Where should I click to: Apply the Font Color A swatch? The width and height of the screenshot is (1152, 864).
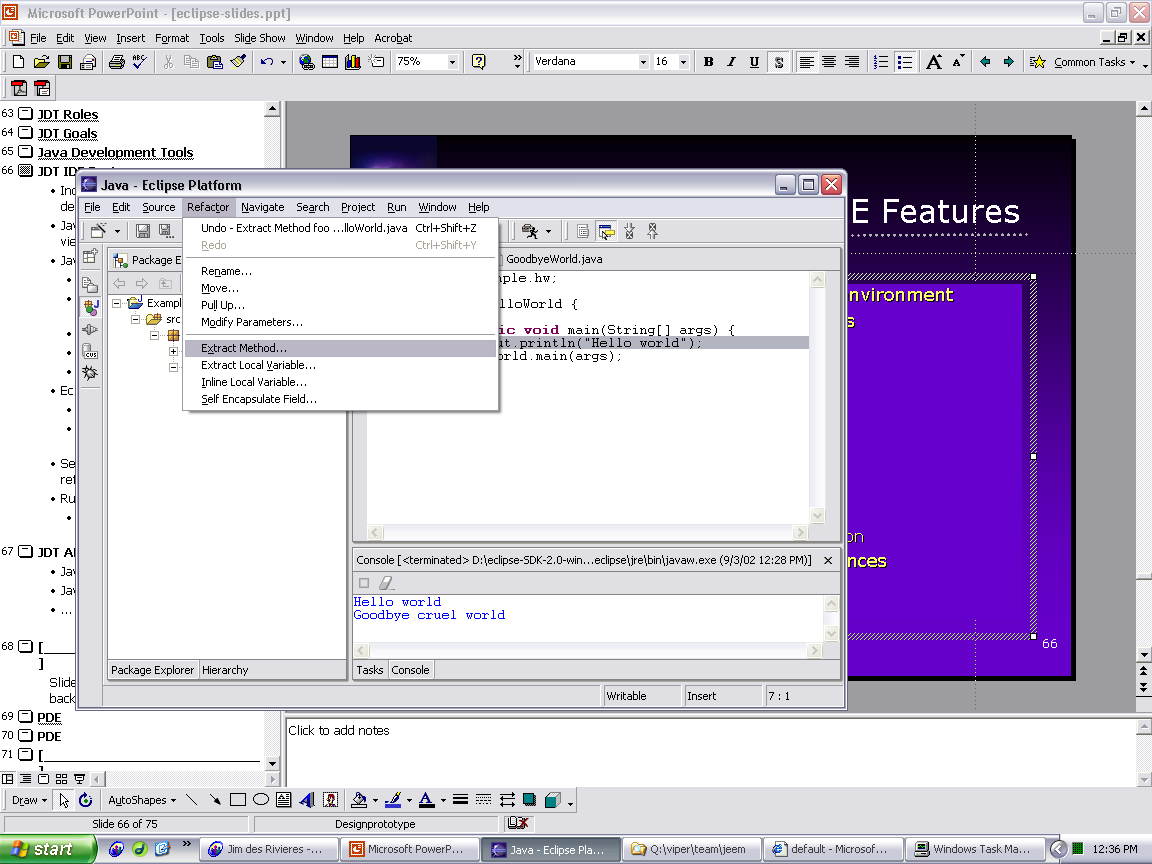pos(426,800)
